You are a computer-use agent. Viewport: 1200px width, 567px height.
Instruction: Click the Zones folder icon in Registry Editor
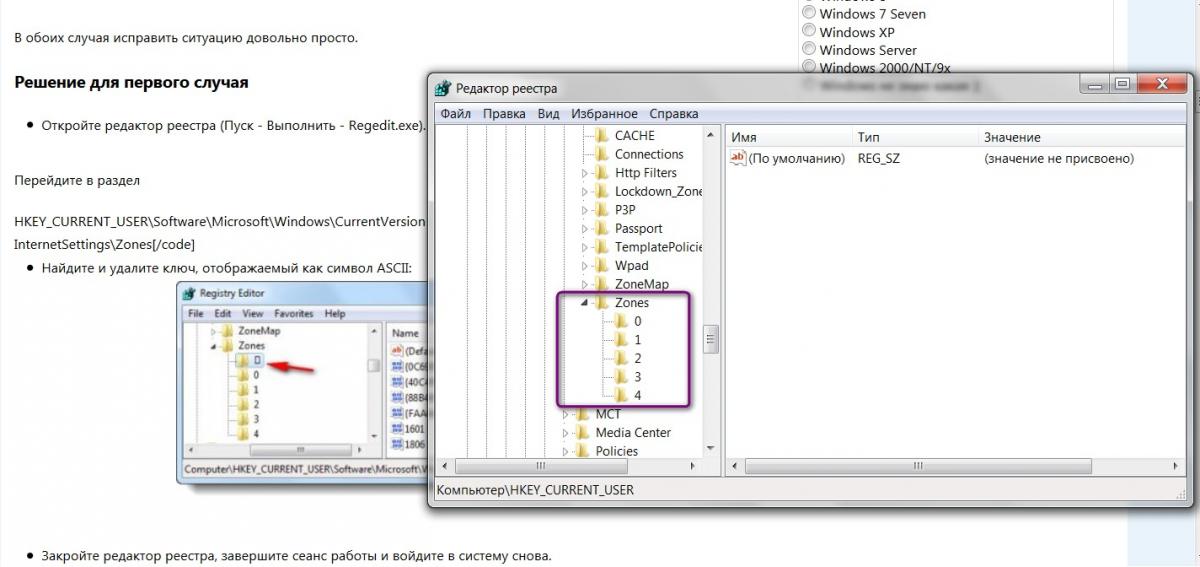[228, 346]
